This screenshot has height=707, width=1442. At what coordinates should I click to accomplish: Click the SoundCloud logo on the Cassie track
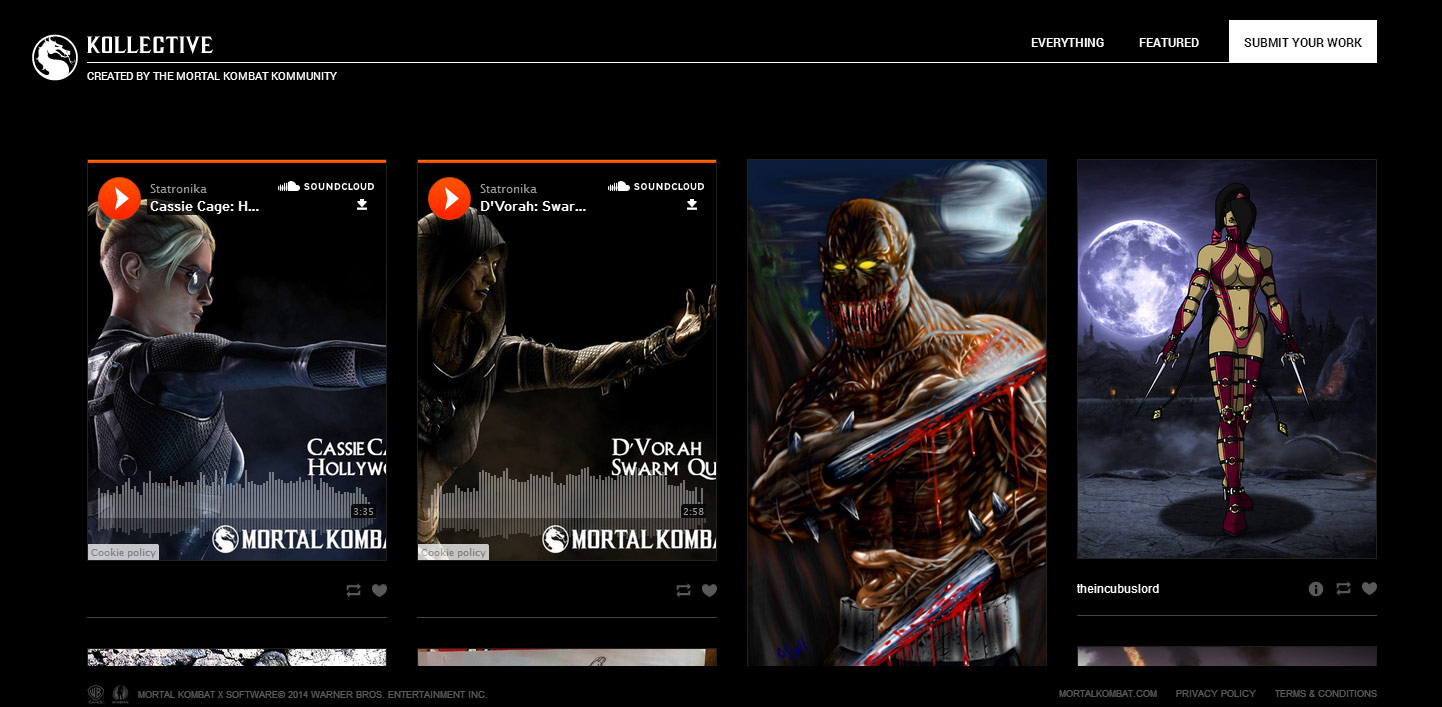[327, 186]
